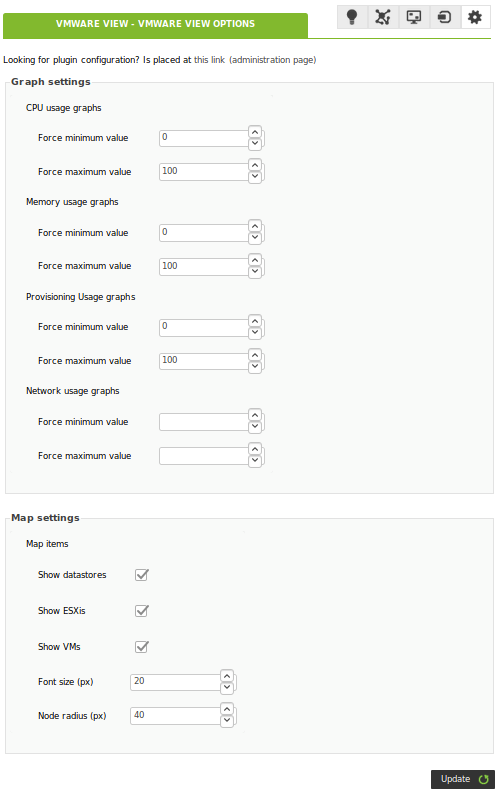Decrease Provisioning Usage Force minimum value
The width and height of the screenshot is (500, 792).
click(x=255, y=332)
